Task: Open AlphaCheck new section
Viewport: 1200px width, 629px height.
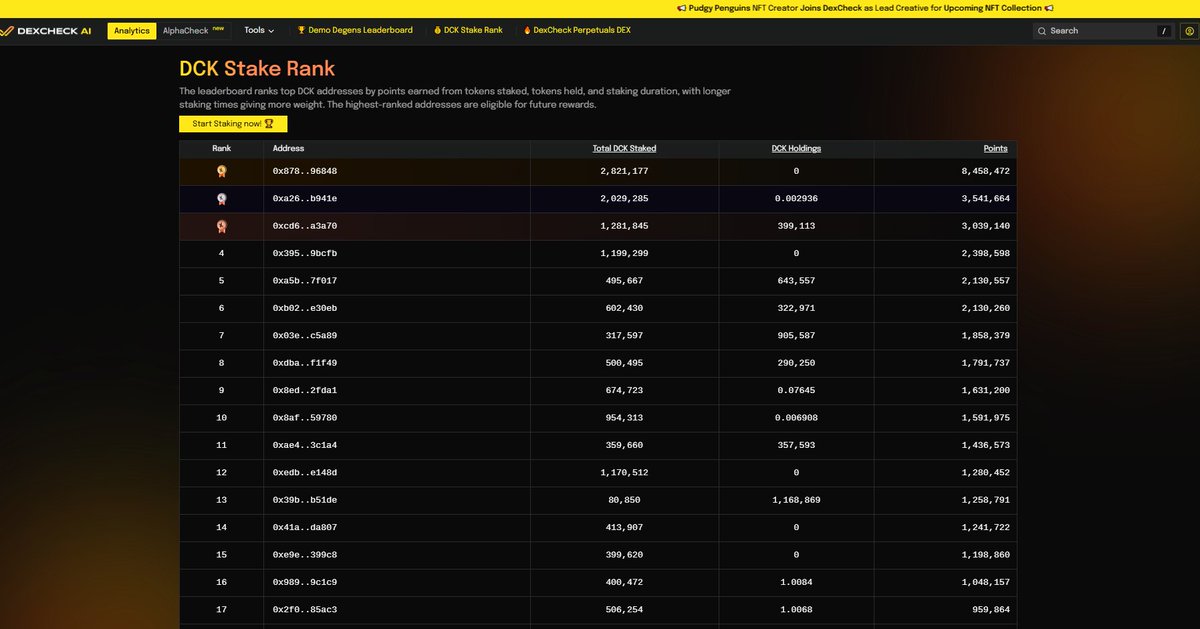Action: pos(194,30)
